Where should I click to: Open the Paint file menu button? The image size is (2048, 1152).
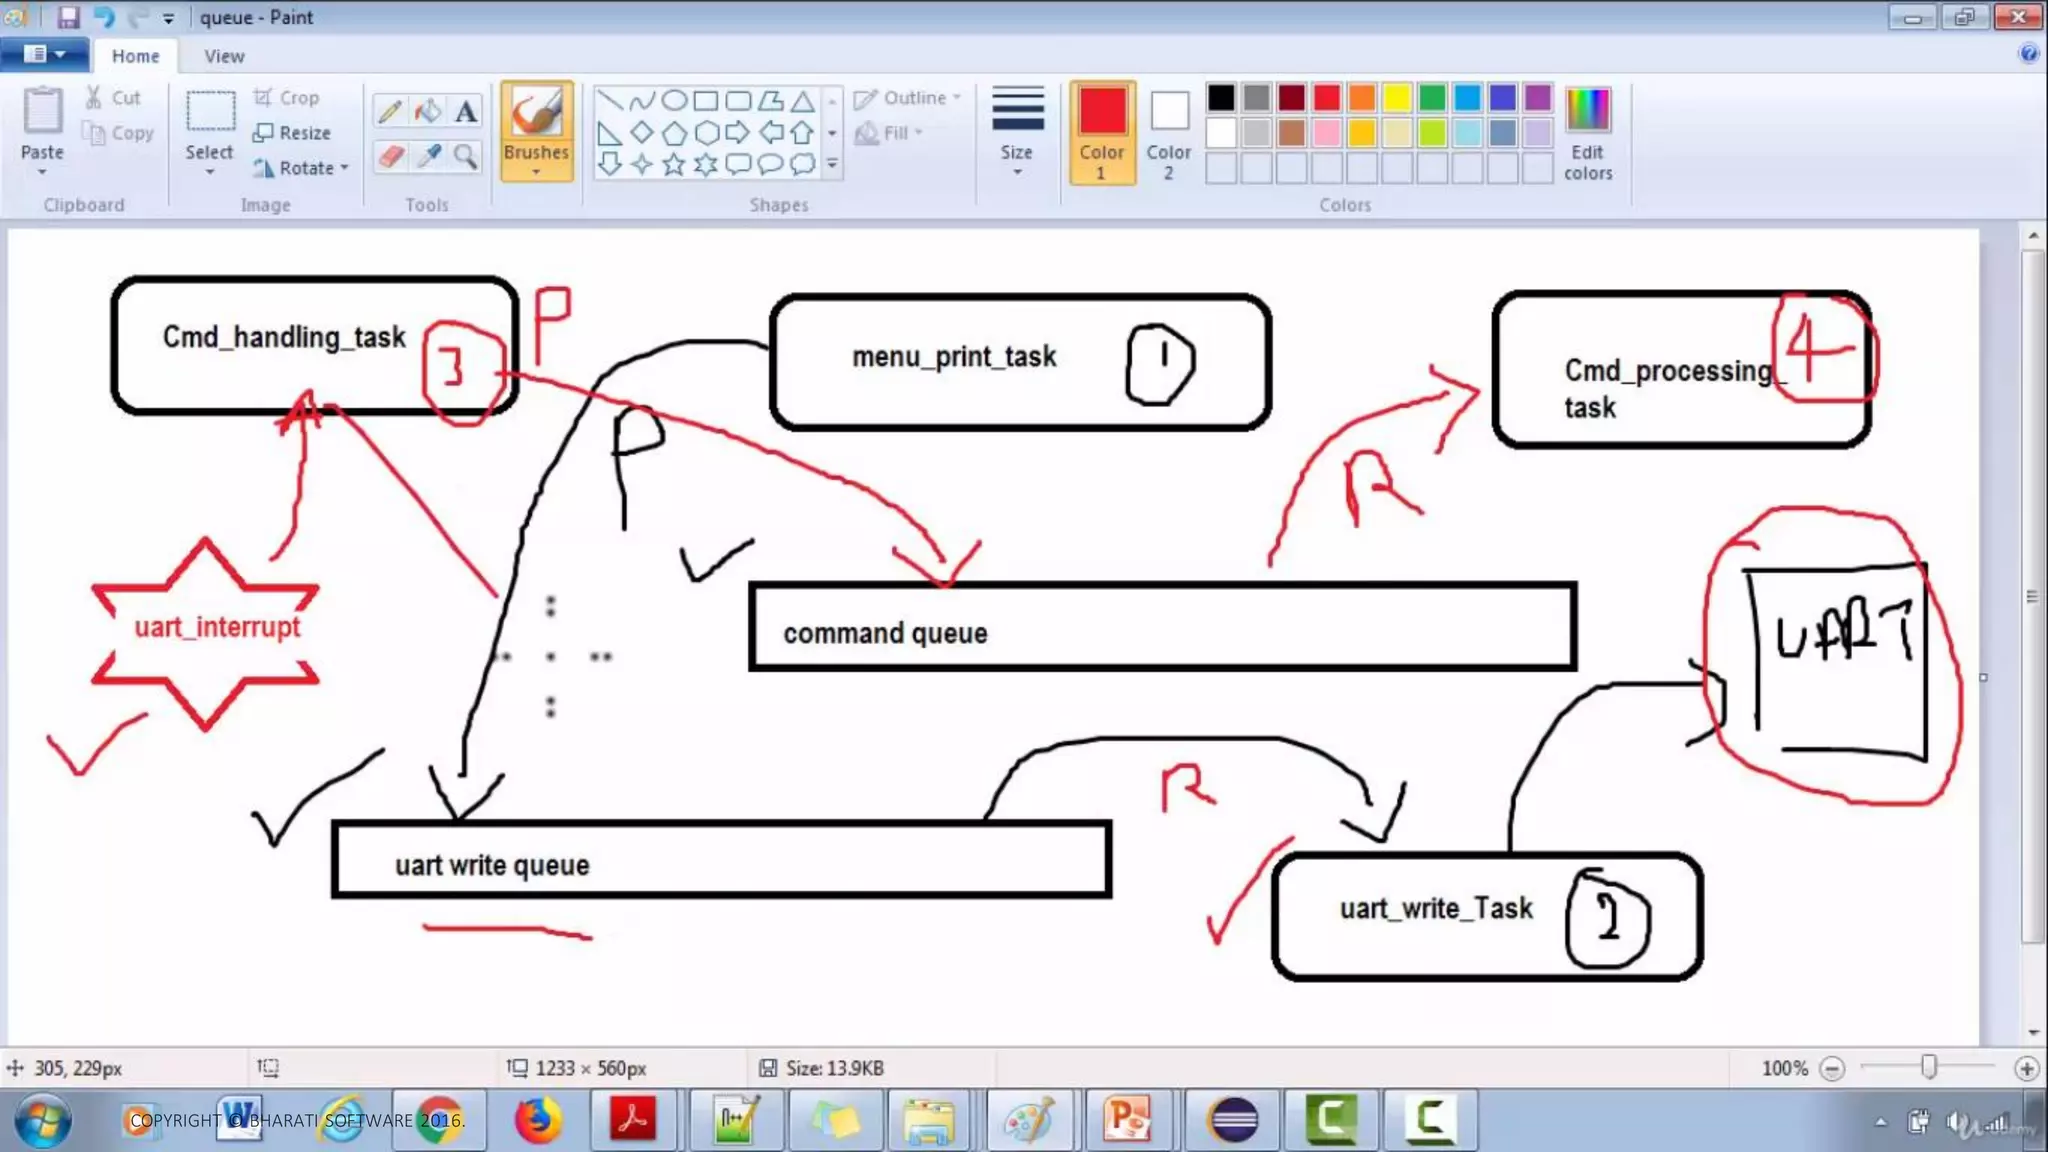44,54
